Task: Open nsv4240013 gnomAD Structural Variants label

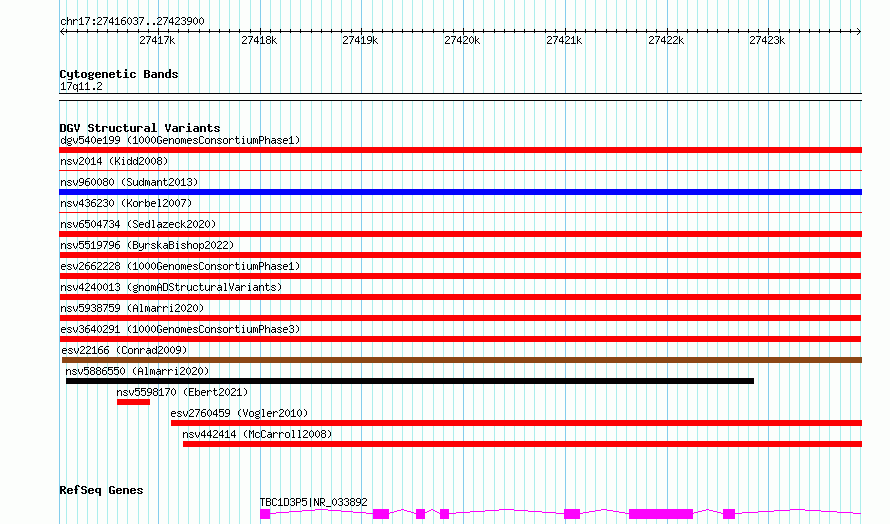Action: pos(171,287)
